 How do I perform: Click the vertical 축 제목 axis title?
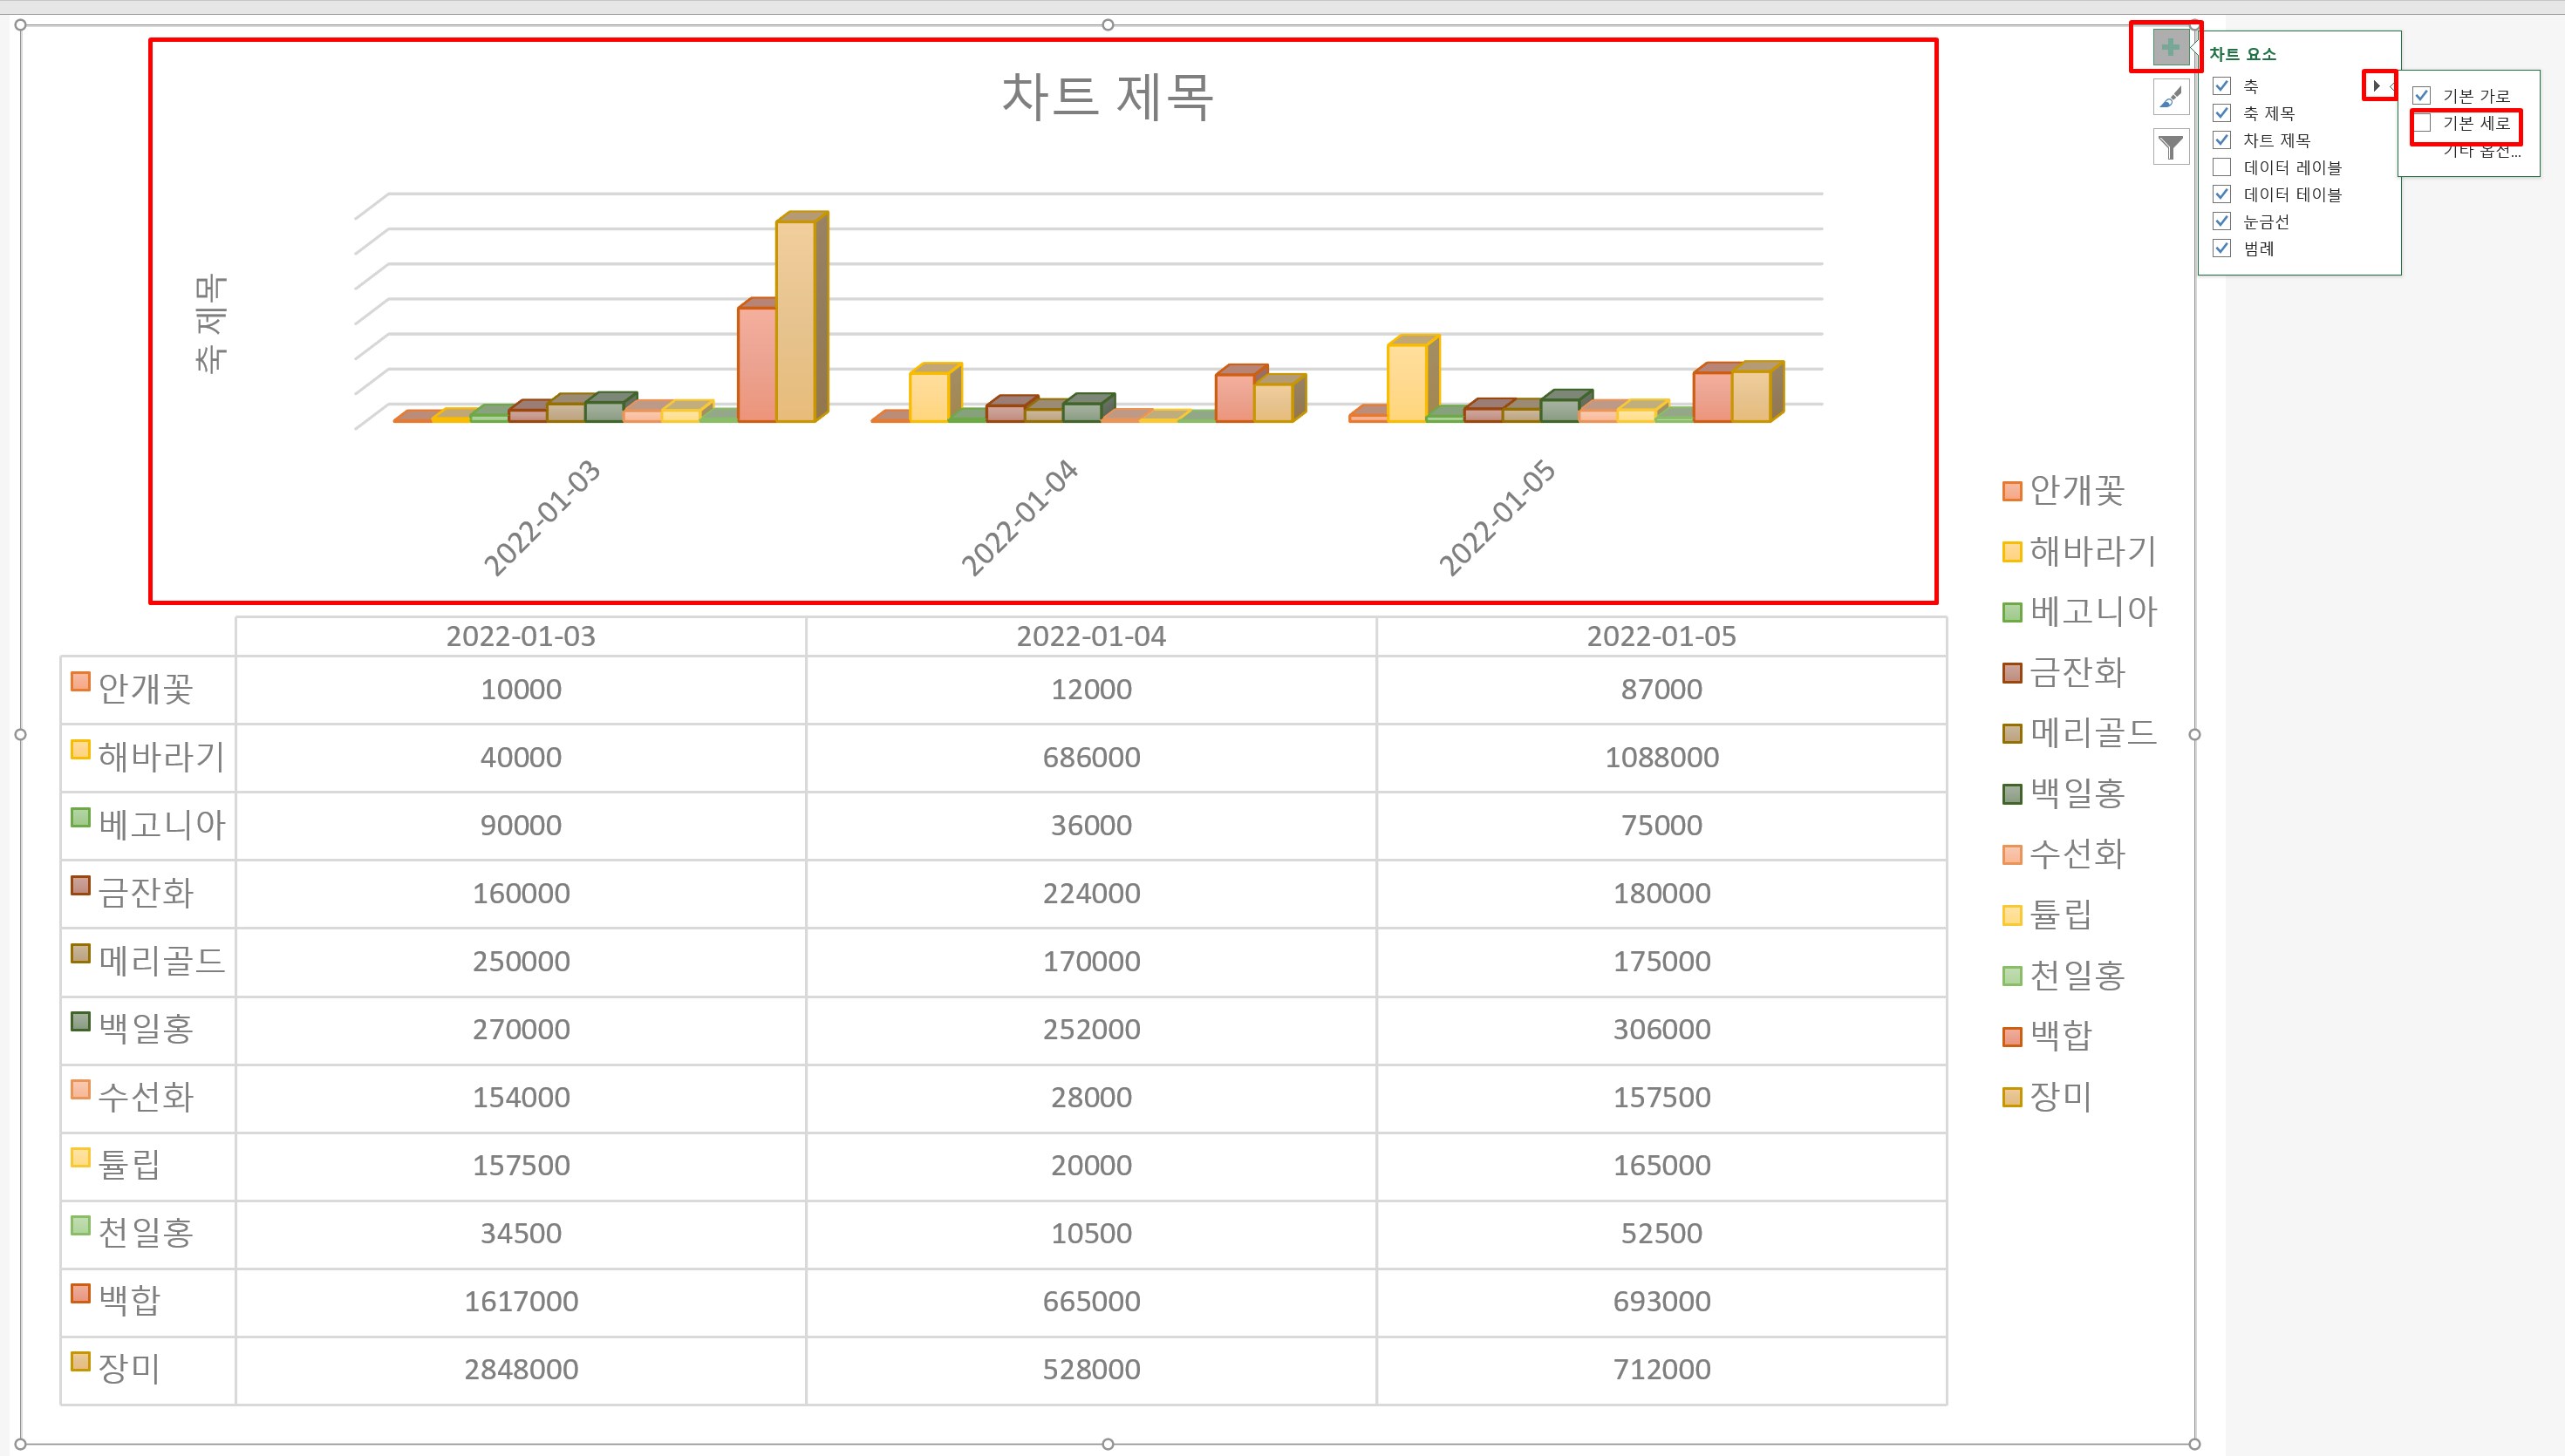click(211, 323)
